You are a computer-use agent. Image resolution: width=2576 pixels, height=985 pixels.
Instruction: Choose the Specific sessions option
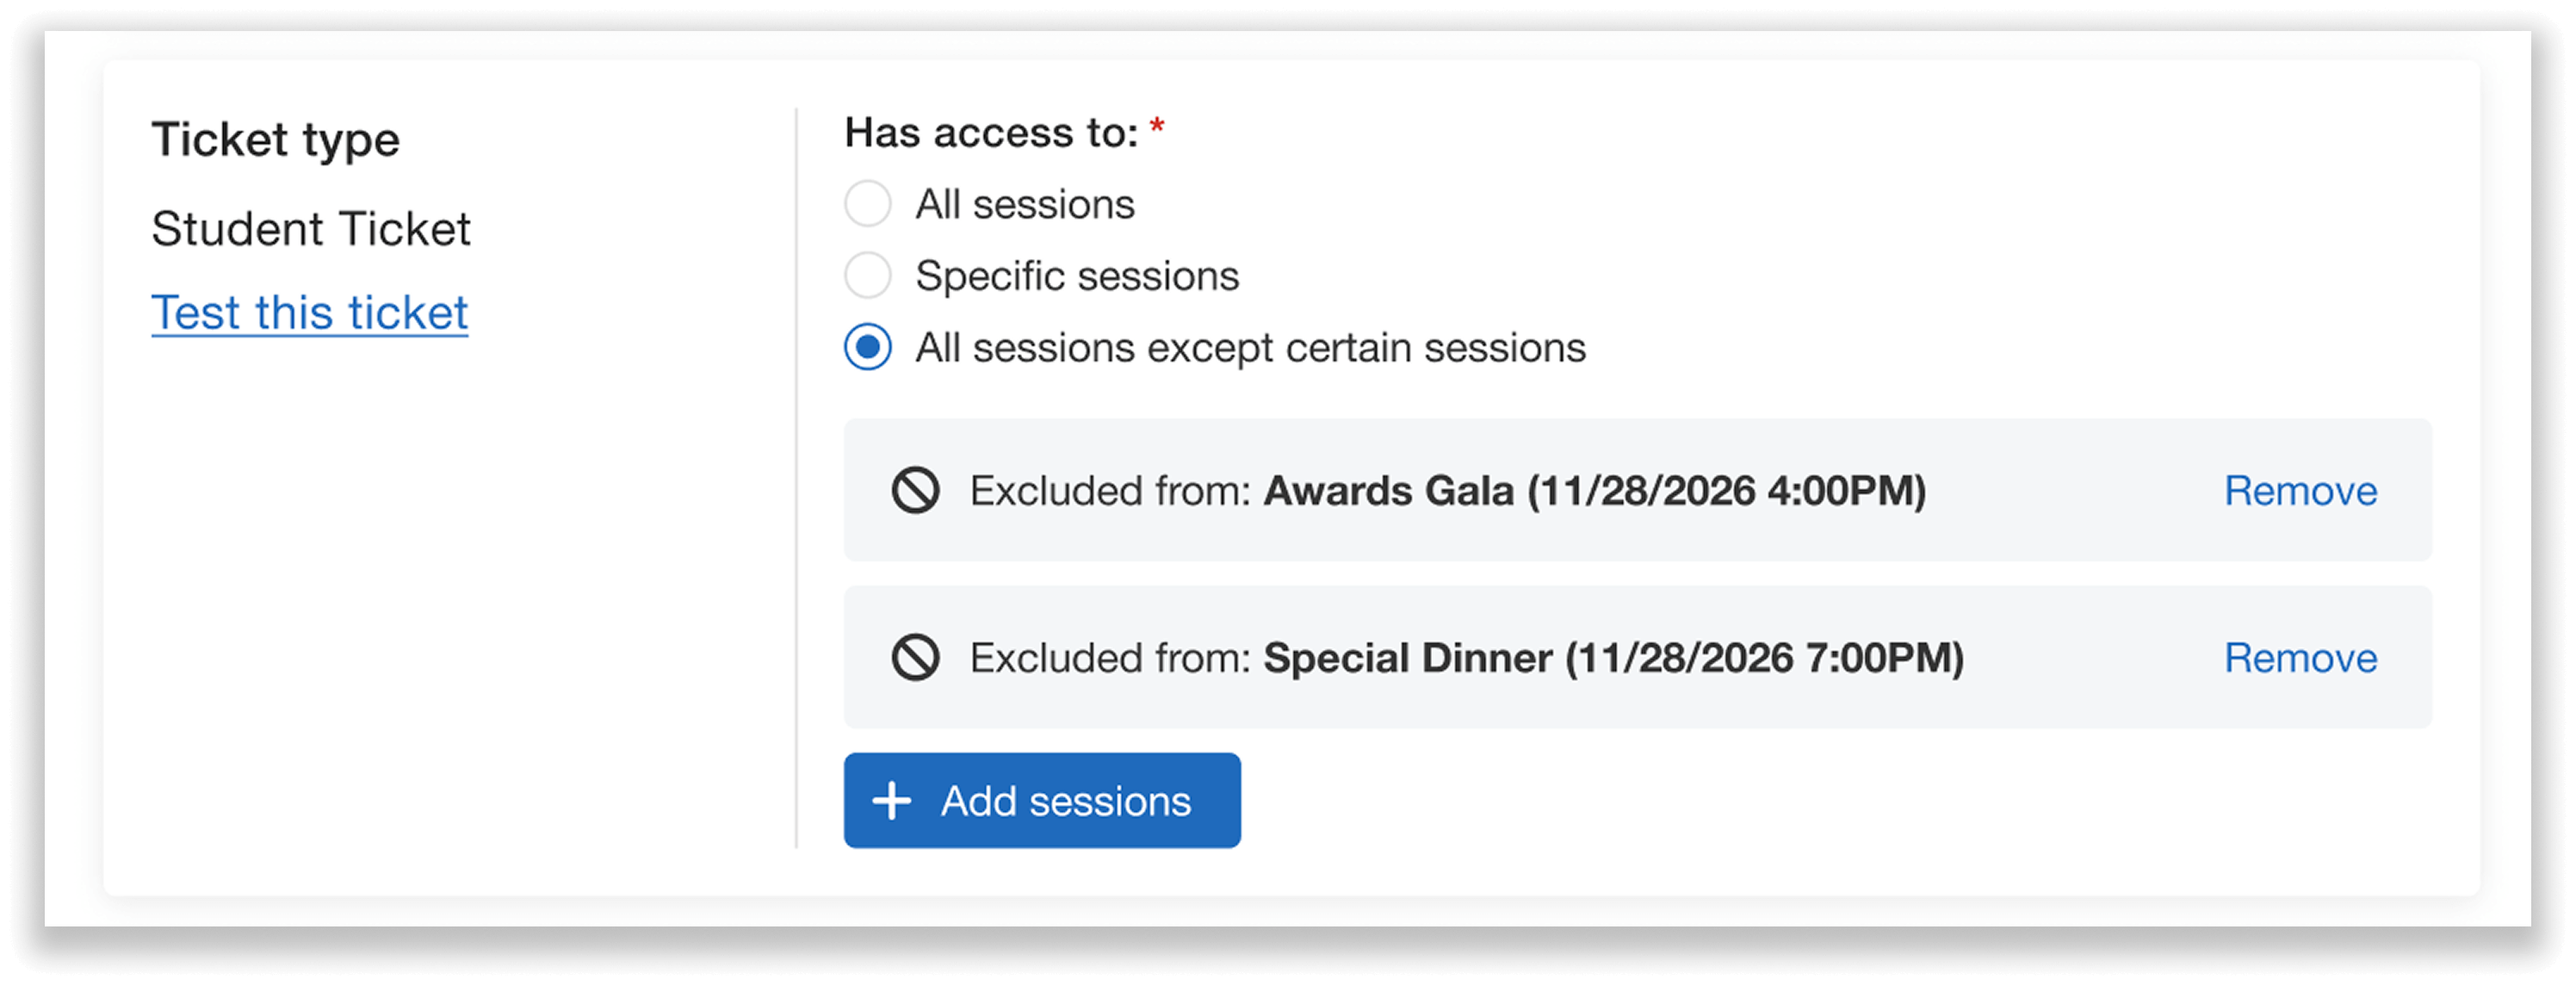(x=866, y=276)
